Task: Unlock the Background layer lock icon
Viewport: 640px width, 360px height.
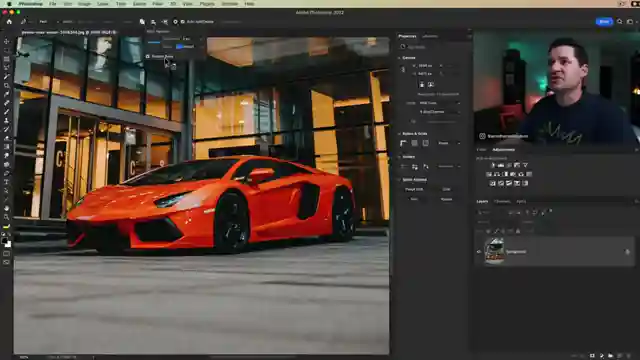Action: (627, 252)
